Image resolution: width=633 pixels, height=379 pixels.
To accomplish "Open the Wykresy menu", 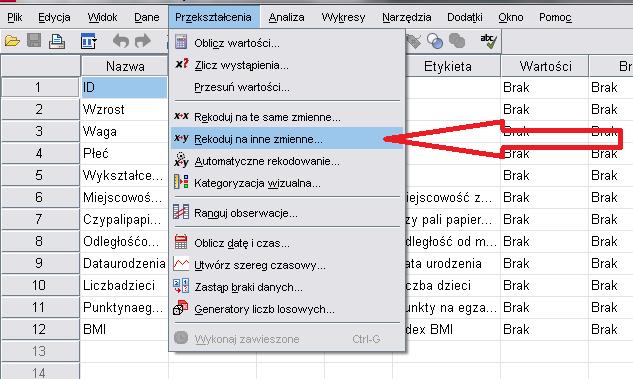I will (x=343, y=17).
